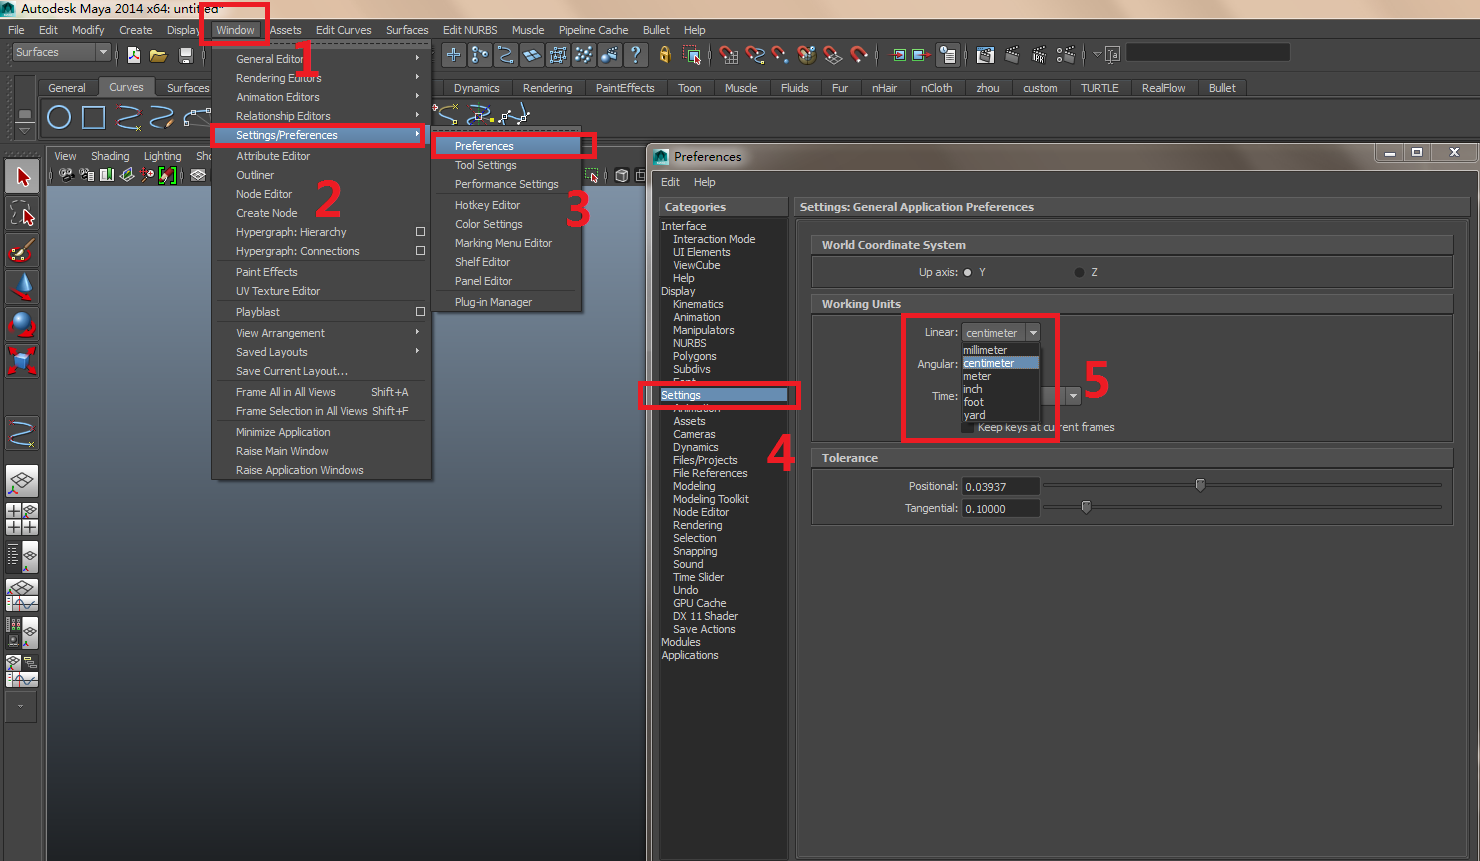This screenshot has height=861, width=1480.
Task: Activate the Lasso select tool
Action: click(x=22, y=213)
